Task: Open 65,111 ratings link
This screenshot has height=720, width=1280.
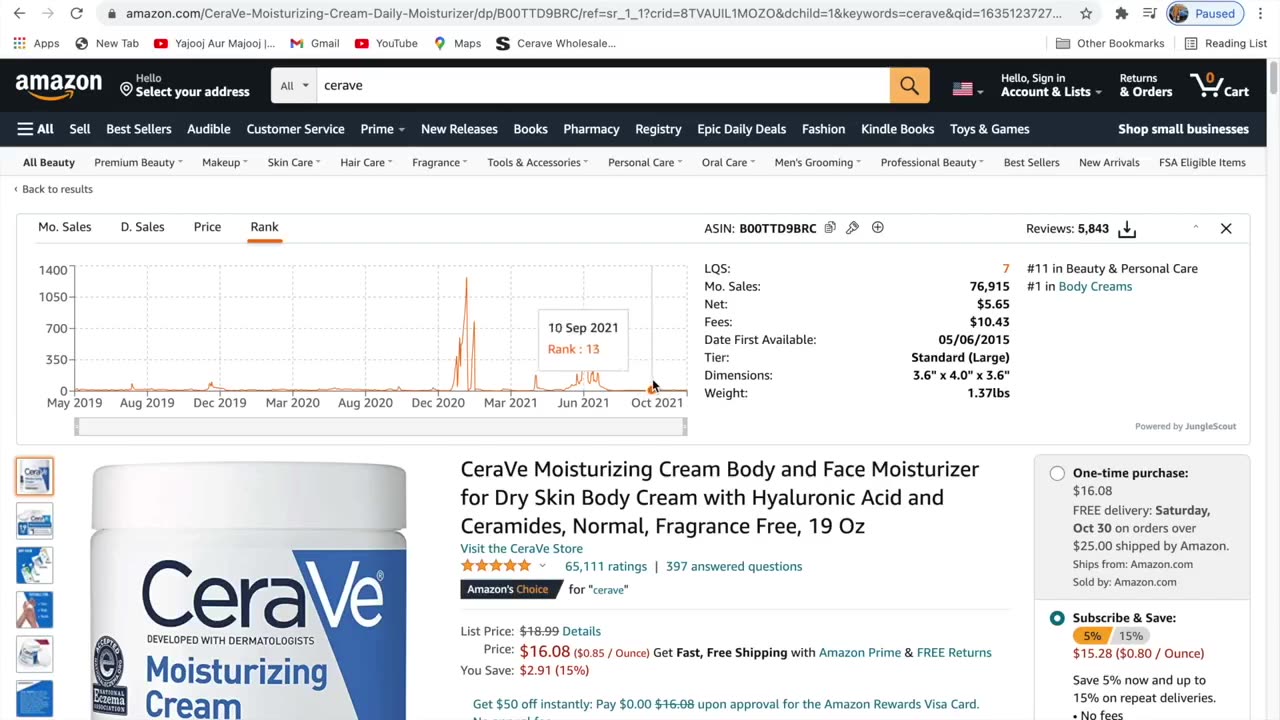Action: click(x=606, y=566)
